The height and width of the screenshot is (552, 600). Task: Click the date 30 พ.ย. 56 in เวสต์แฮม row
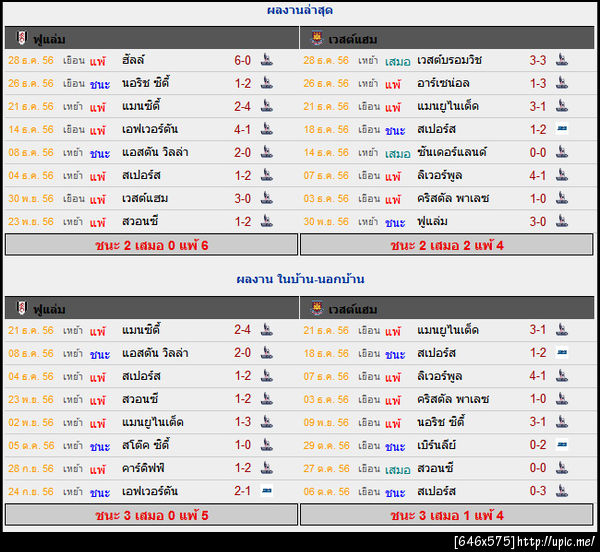(x=31, y=199)
